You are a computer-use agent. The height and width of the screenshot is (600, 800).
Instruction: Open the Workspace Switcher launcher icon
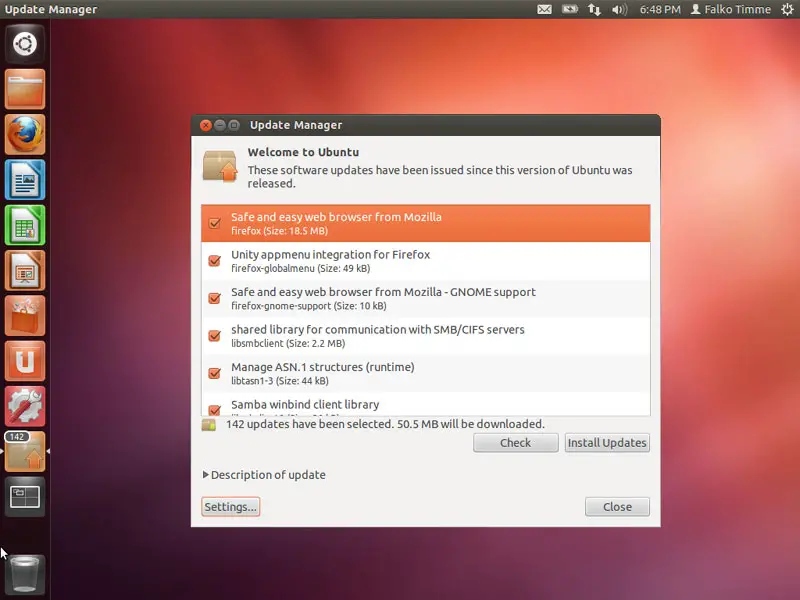click(x=25, y=497)
